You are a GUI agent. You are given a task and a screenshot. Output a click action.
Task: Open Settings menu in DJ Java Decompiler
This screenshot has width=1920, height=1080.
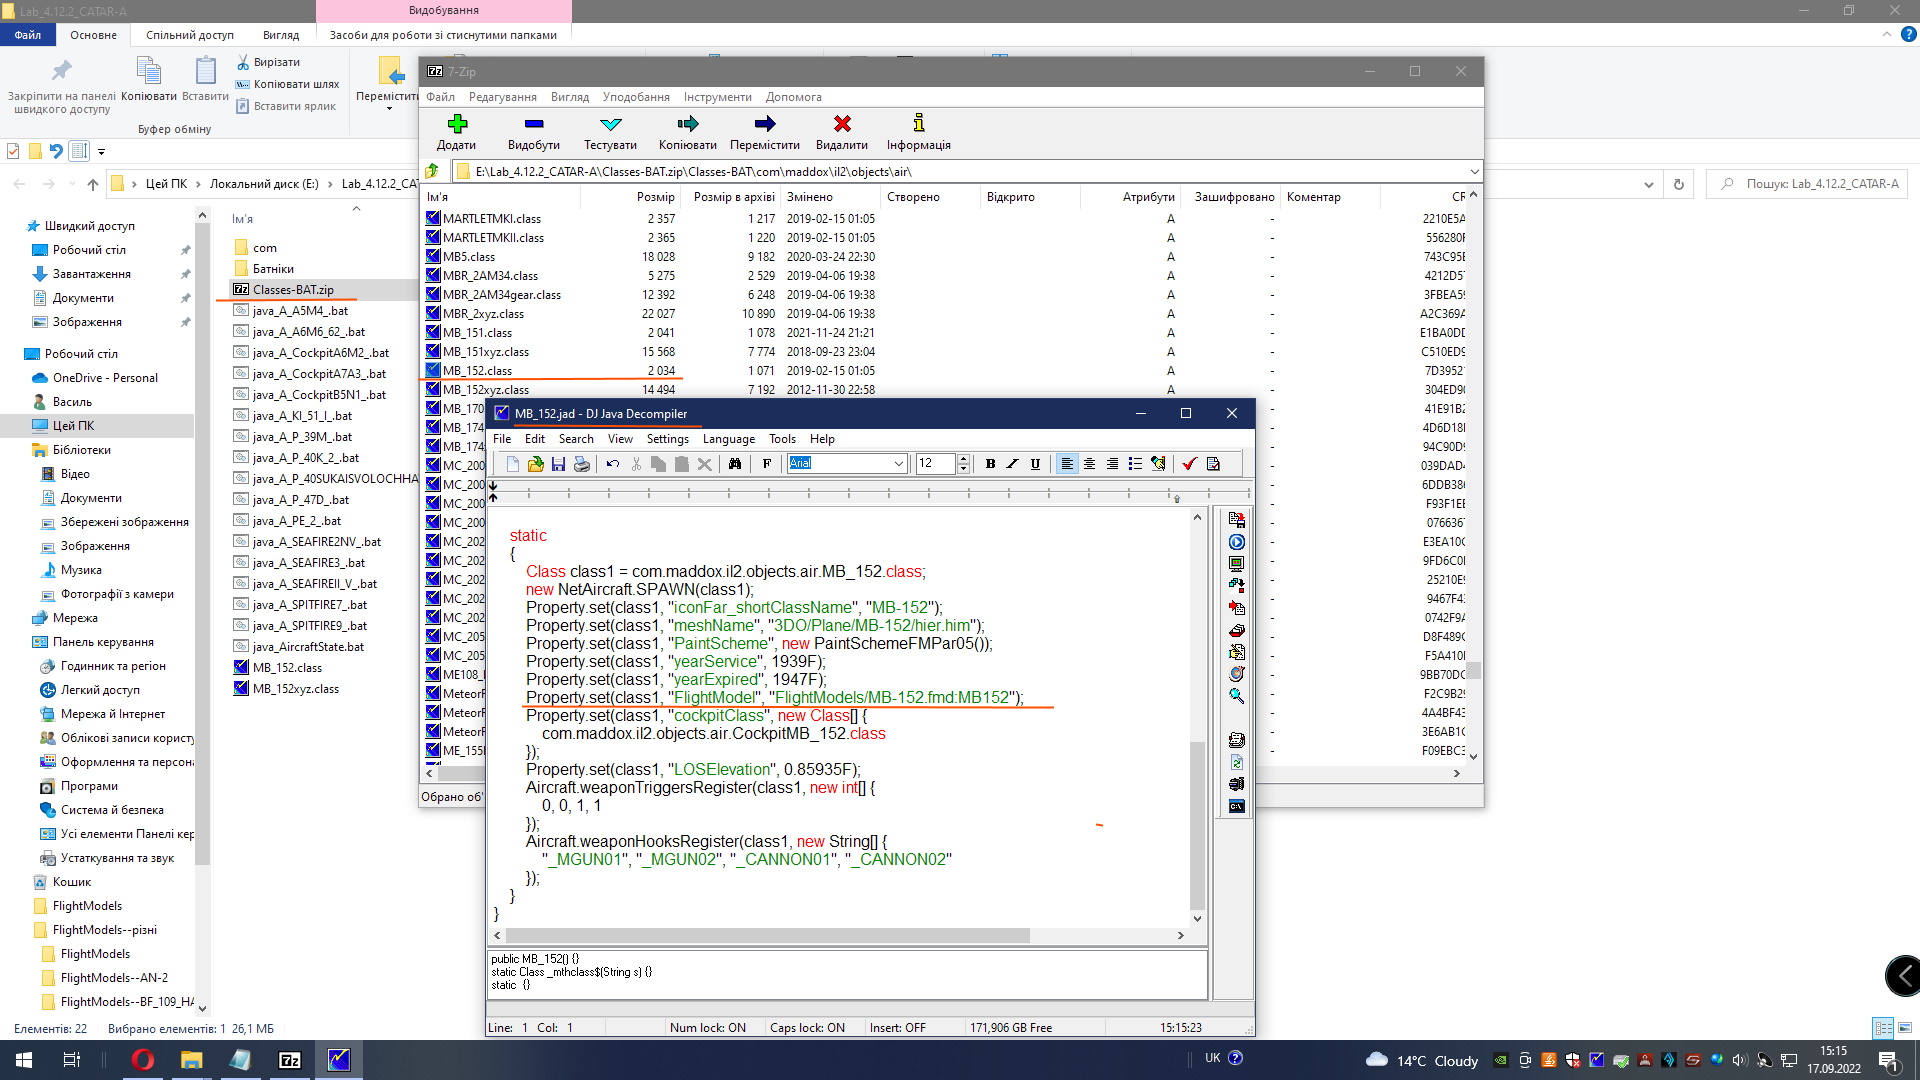coord(667,439)
